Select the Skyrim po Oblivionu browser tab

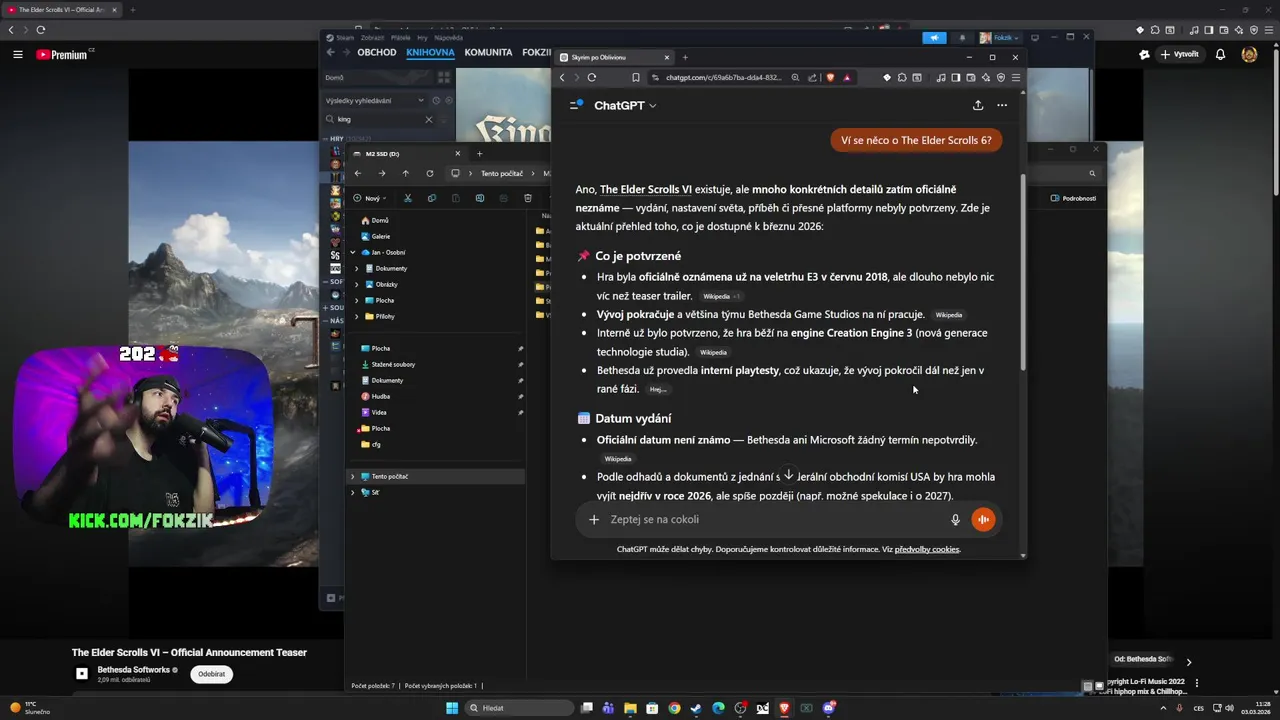615,57
